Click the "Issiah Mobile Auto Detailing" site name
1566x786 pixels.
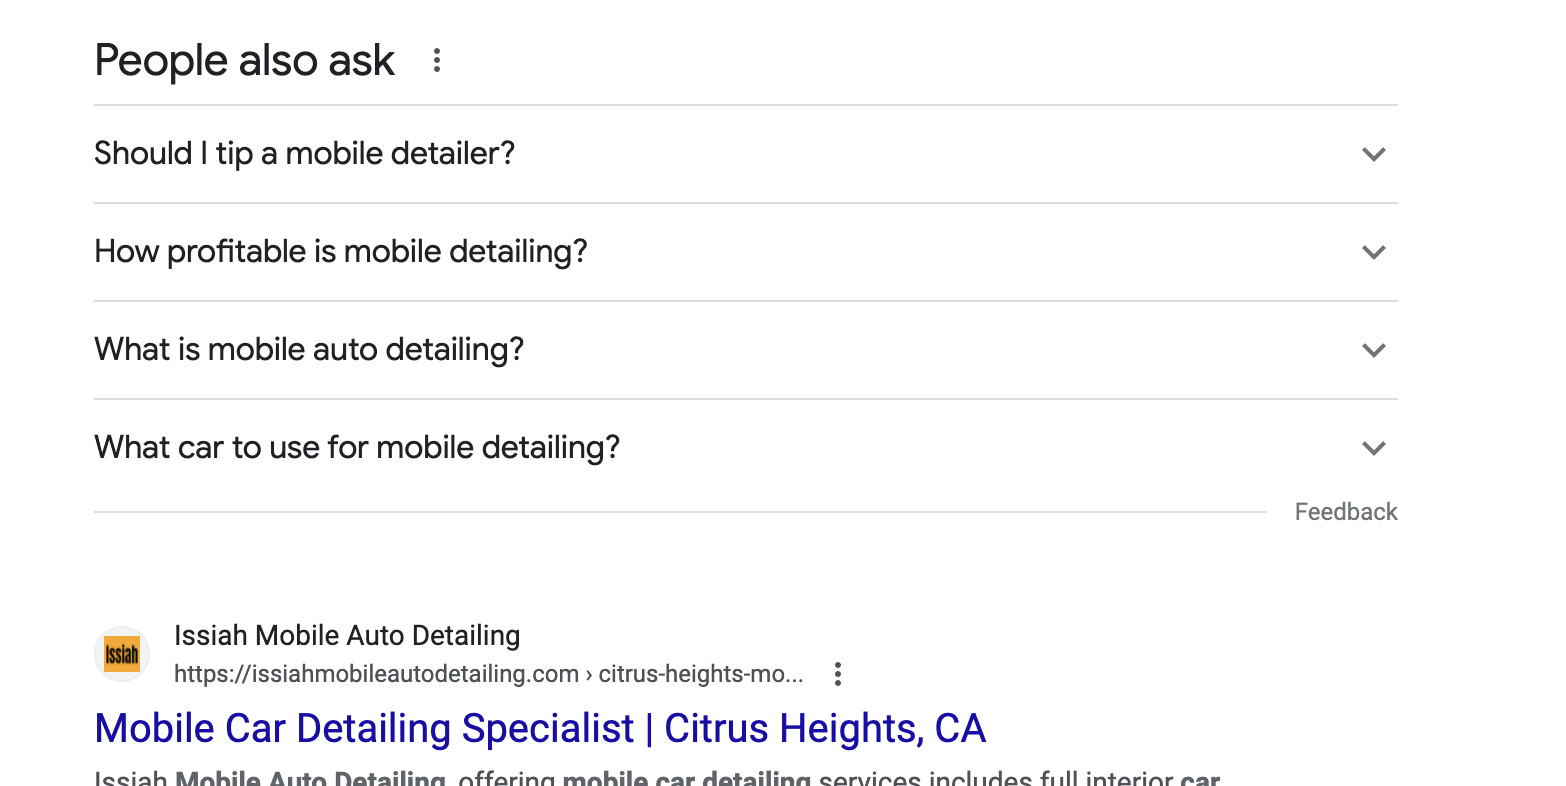point(347,636)
